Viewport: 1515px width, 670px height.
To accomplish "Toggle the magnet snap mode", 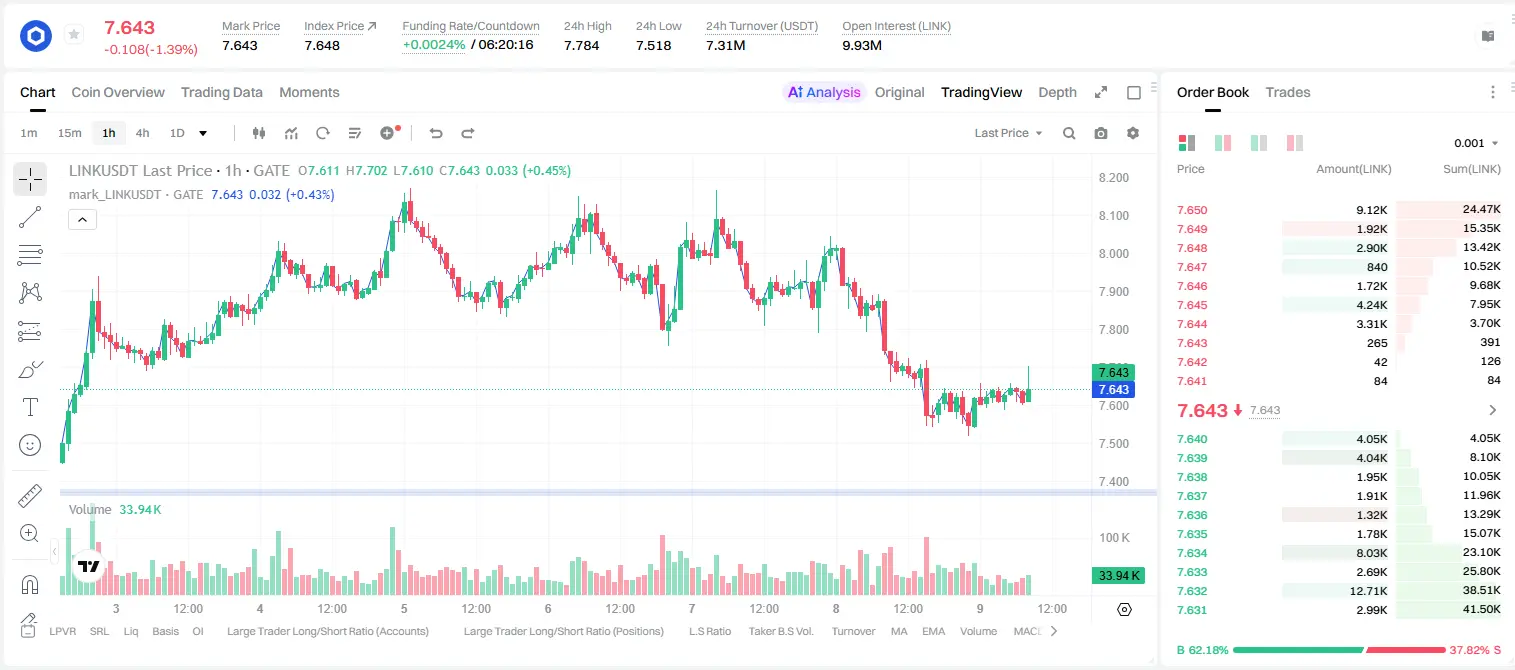I will pyautogui.click(x=30, y=585).
